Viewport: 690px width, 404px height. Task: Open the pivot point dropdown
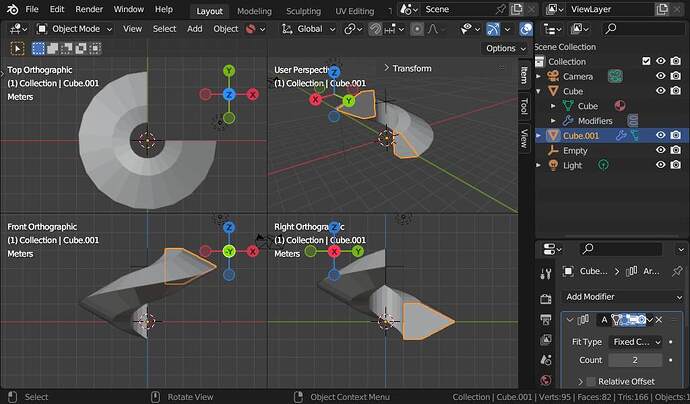[x=353, y=29]
